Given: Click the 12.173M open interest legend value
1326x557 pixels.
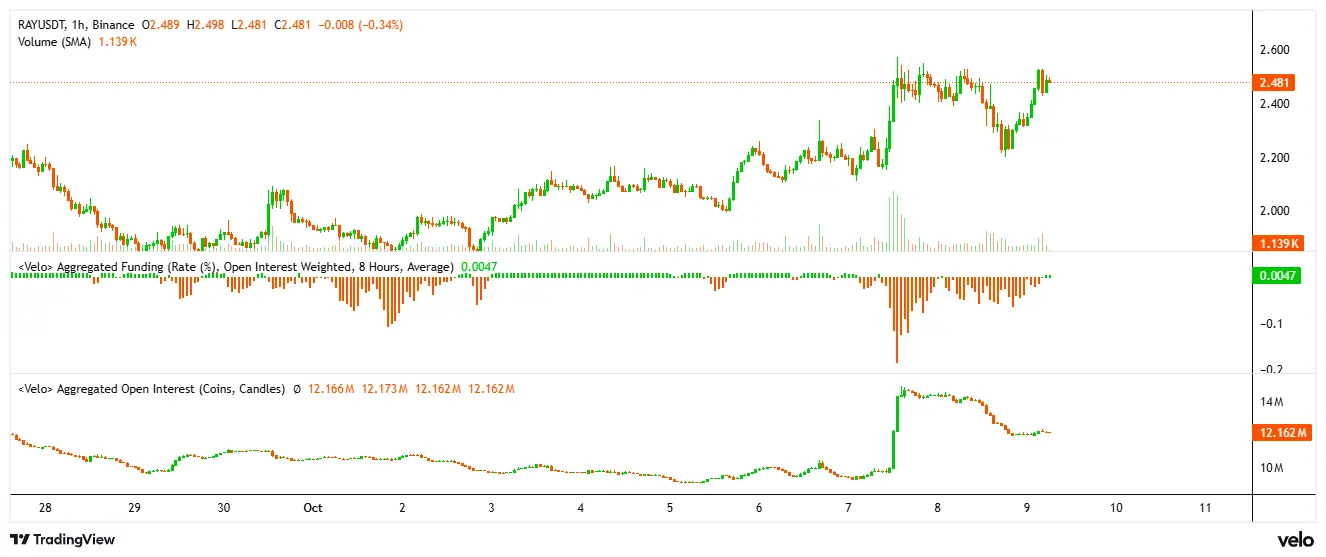Looking at the screenshot, I should pyautogui.click(x=384, y=388).
